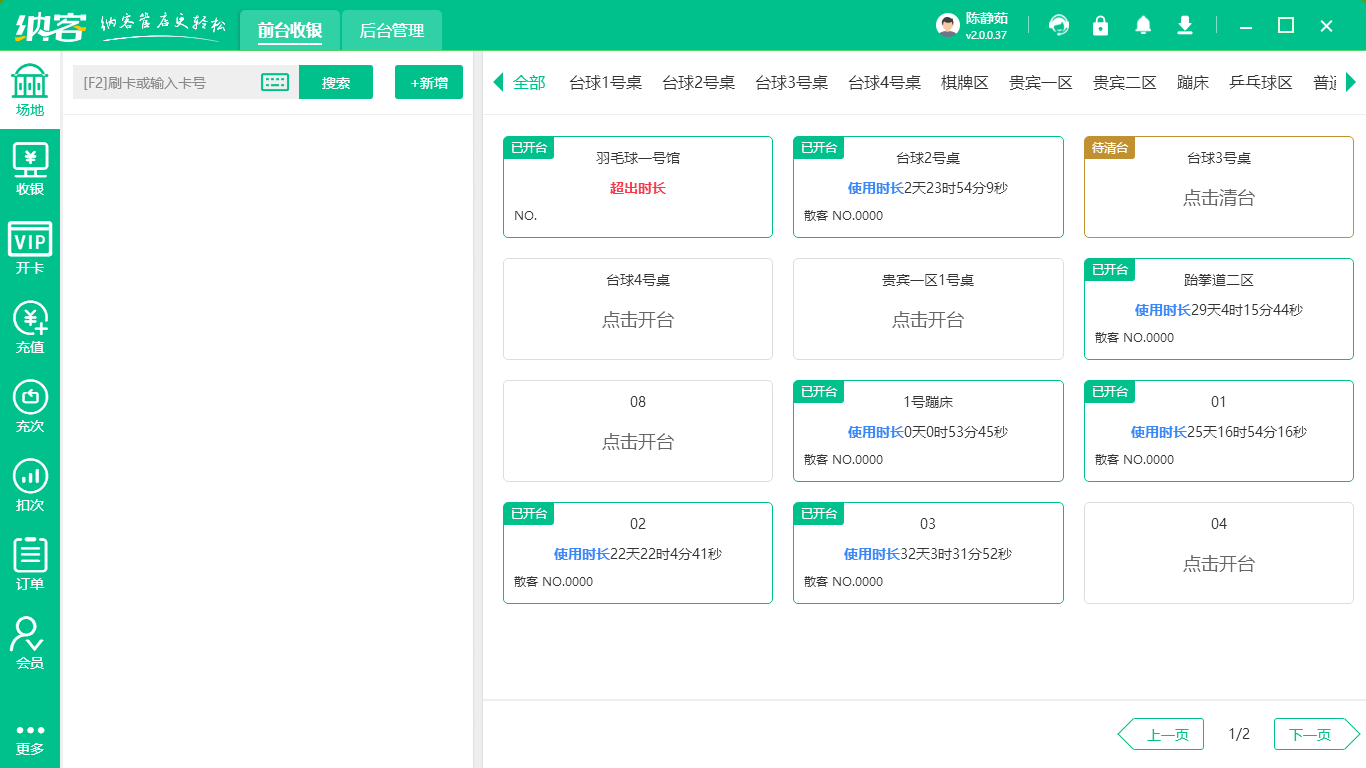Expand the 更多 more options icon
The height and width of the screenshot is (768, 1366).
click(x=30, y=740)
